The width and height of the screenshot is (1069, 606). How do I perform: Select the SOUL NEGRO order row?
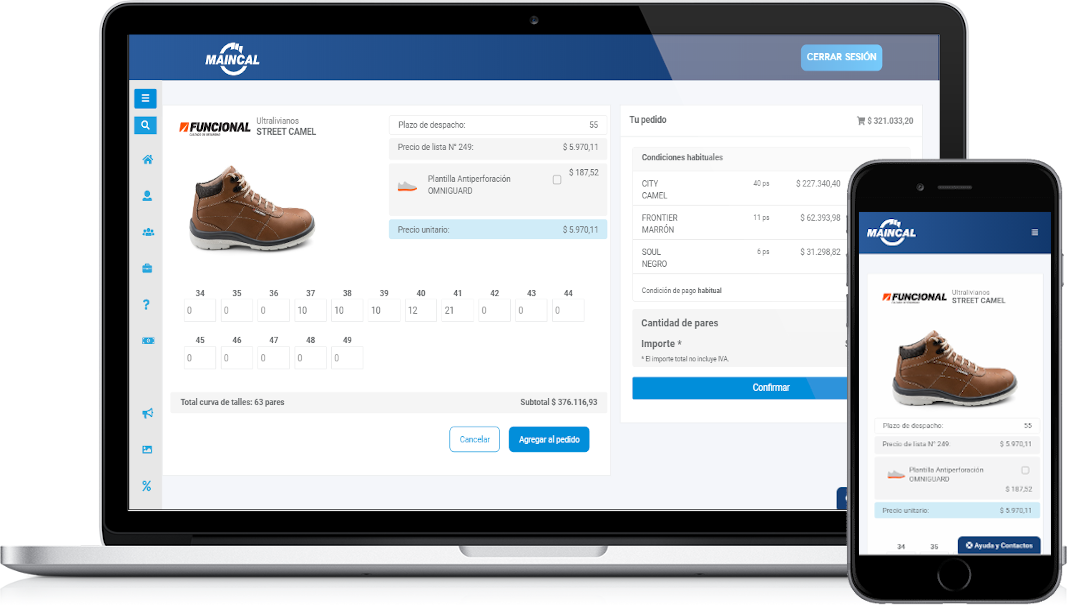click(740, 257)
